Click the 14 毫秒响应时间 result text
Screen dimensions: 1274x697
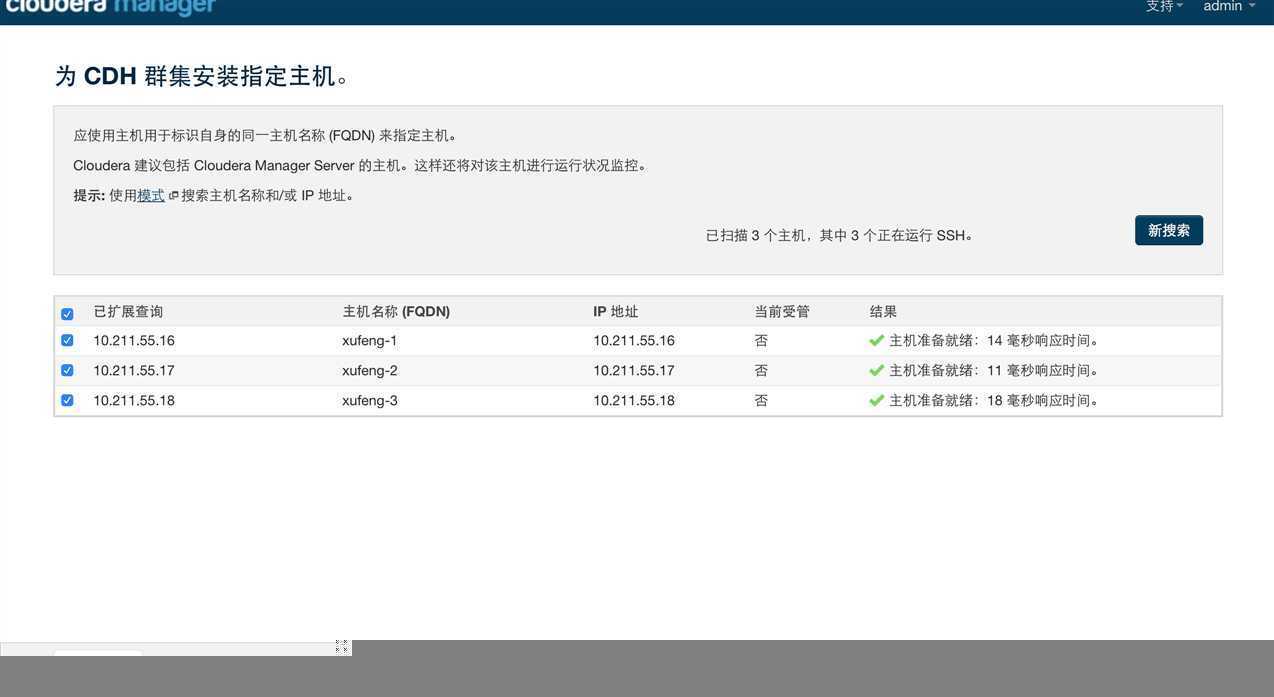click(x=1043, y=341)
